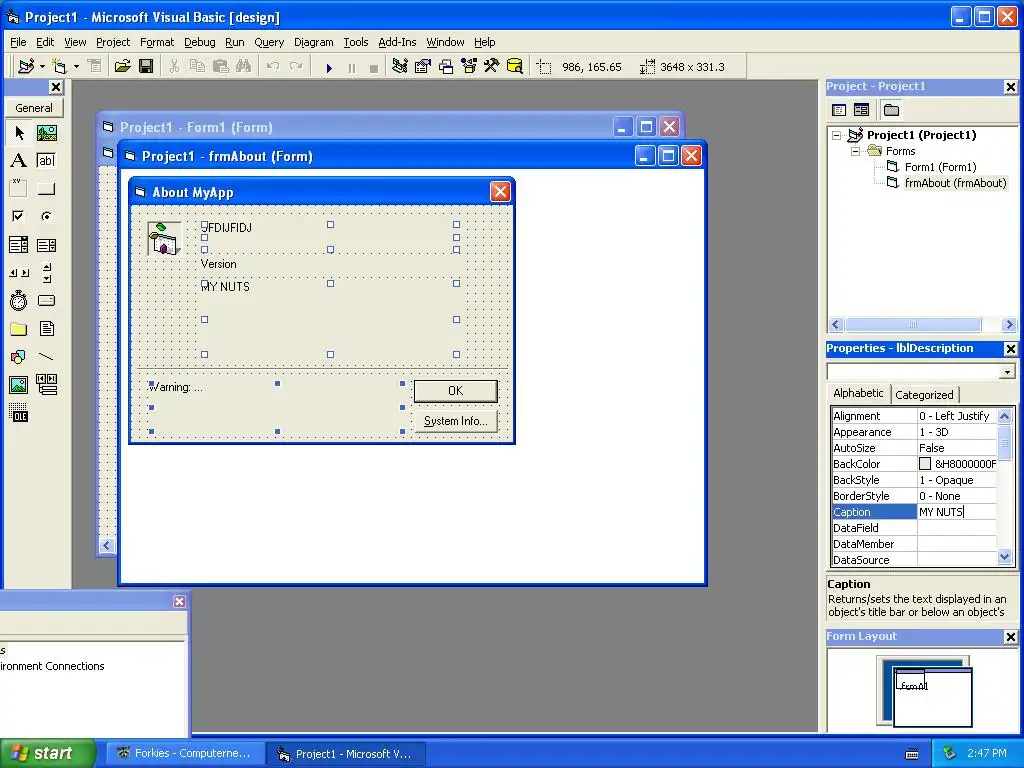Click the Find binoculars icon
The image size is (1024, 768).
click(244, 67)
